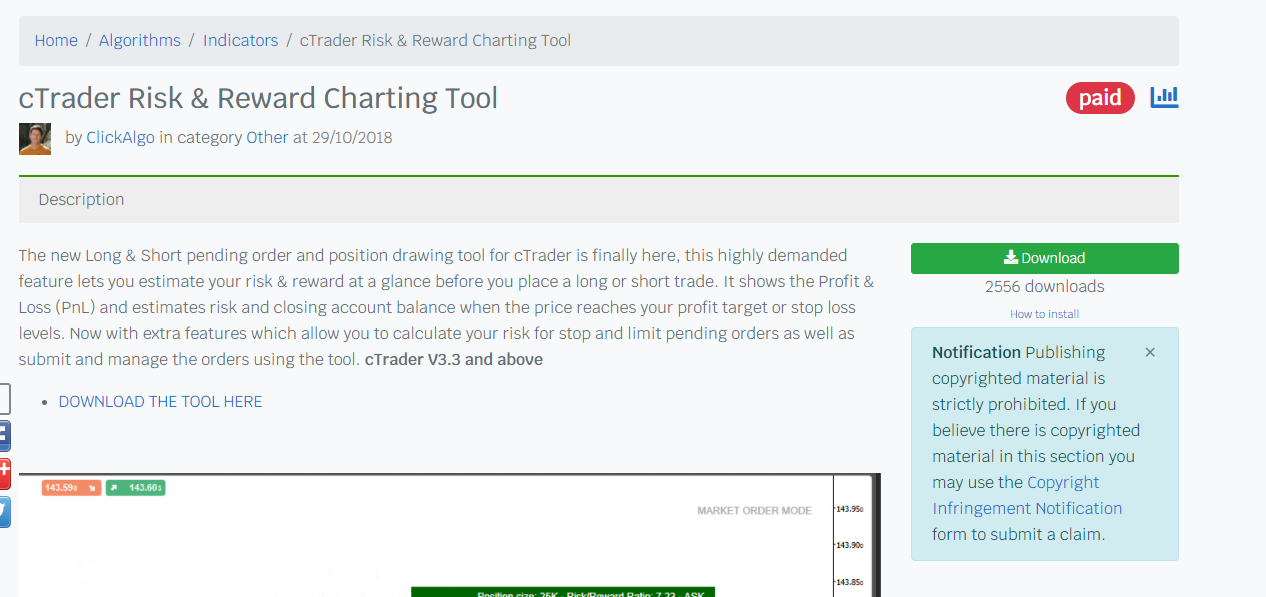Click the 143.90 price axis label
The height and width of the screenshot is (597, 1266).
(849, 545)
